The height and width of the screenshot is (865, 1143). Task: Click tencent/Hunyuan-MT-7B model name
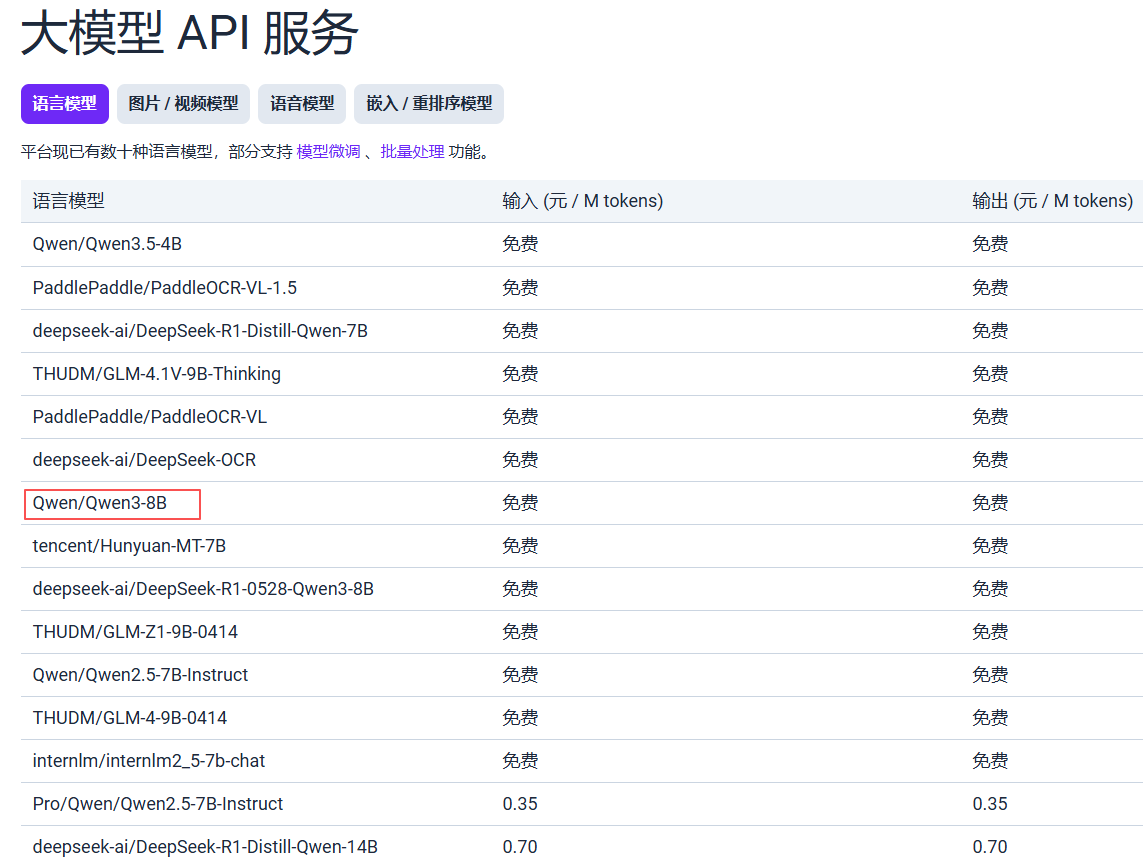tap(129, 546)
